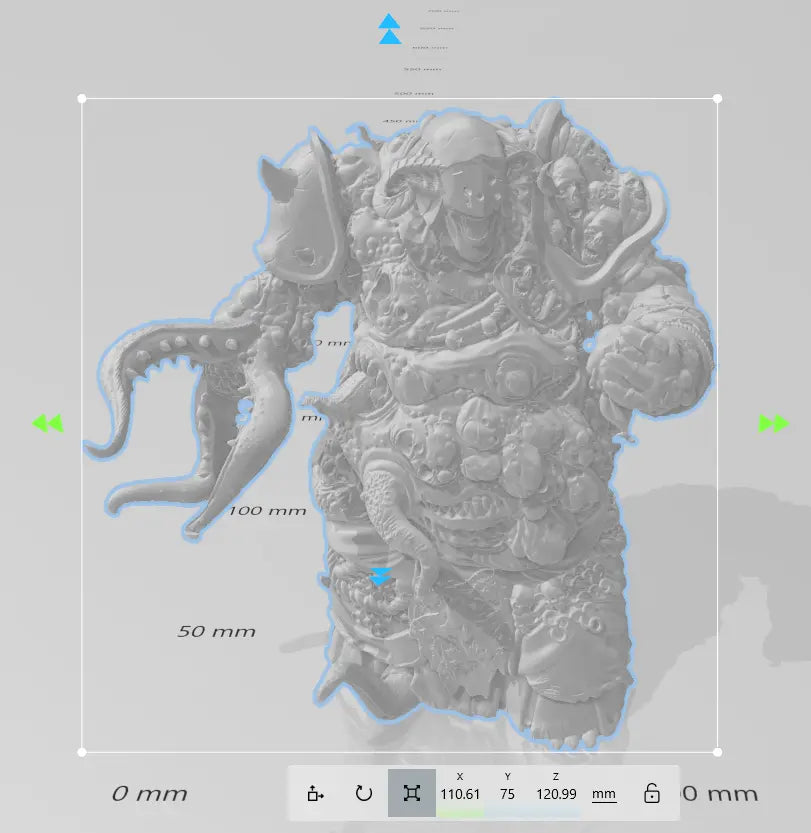Click the blue down arrow on the model's waist
The width and height of the screenshot is (811, 833).
point(381,574)
